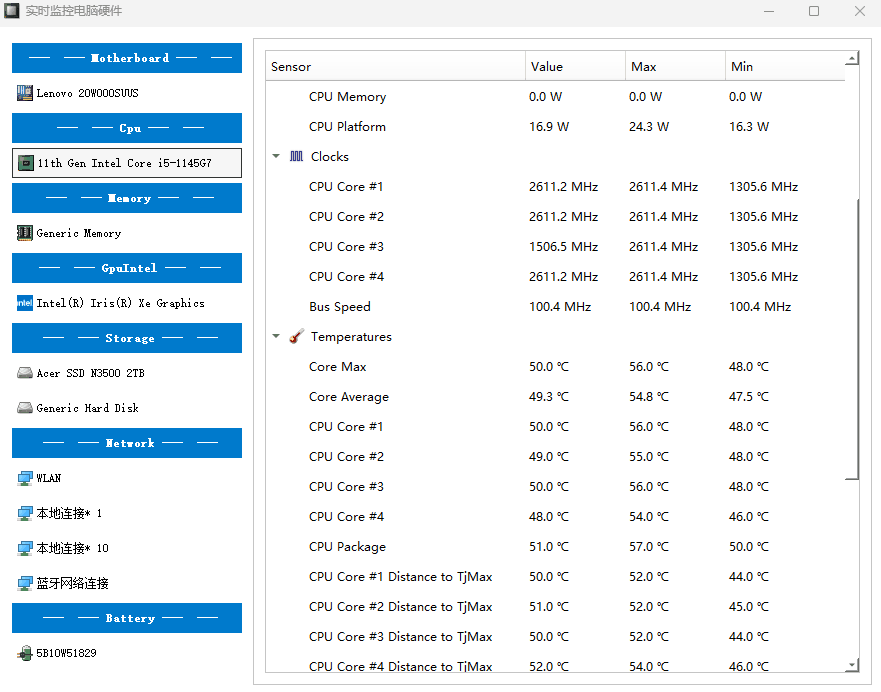Click the battery 5B10W51829 icon

click(x=25, y=653)
